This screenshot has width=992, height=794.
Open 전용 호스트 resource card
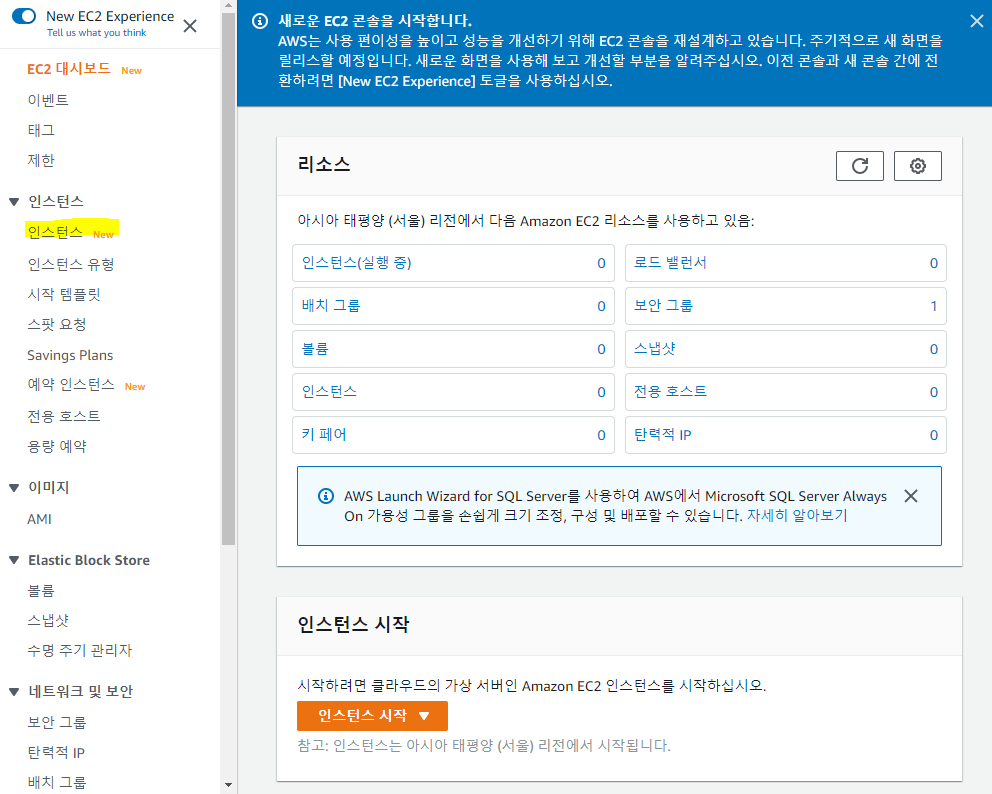tap(786, 392)
